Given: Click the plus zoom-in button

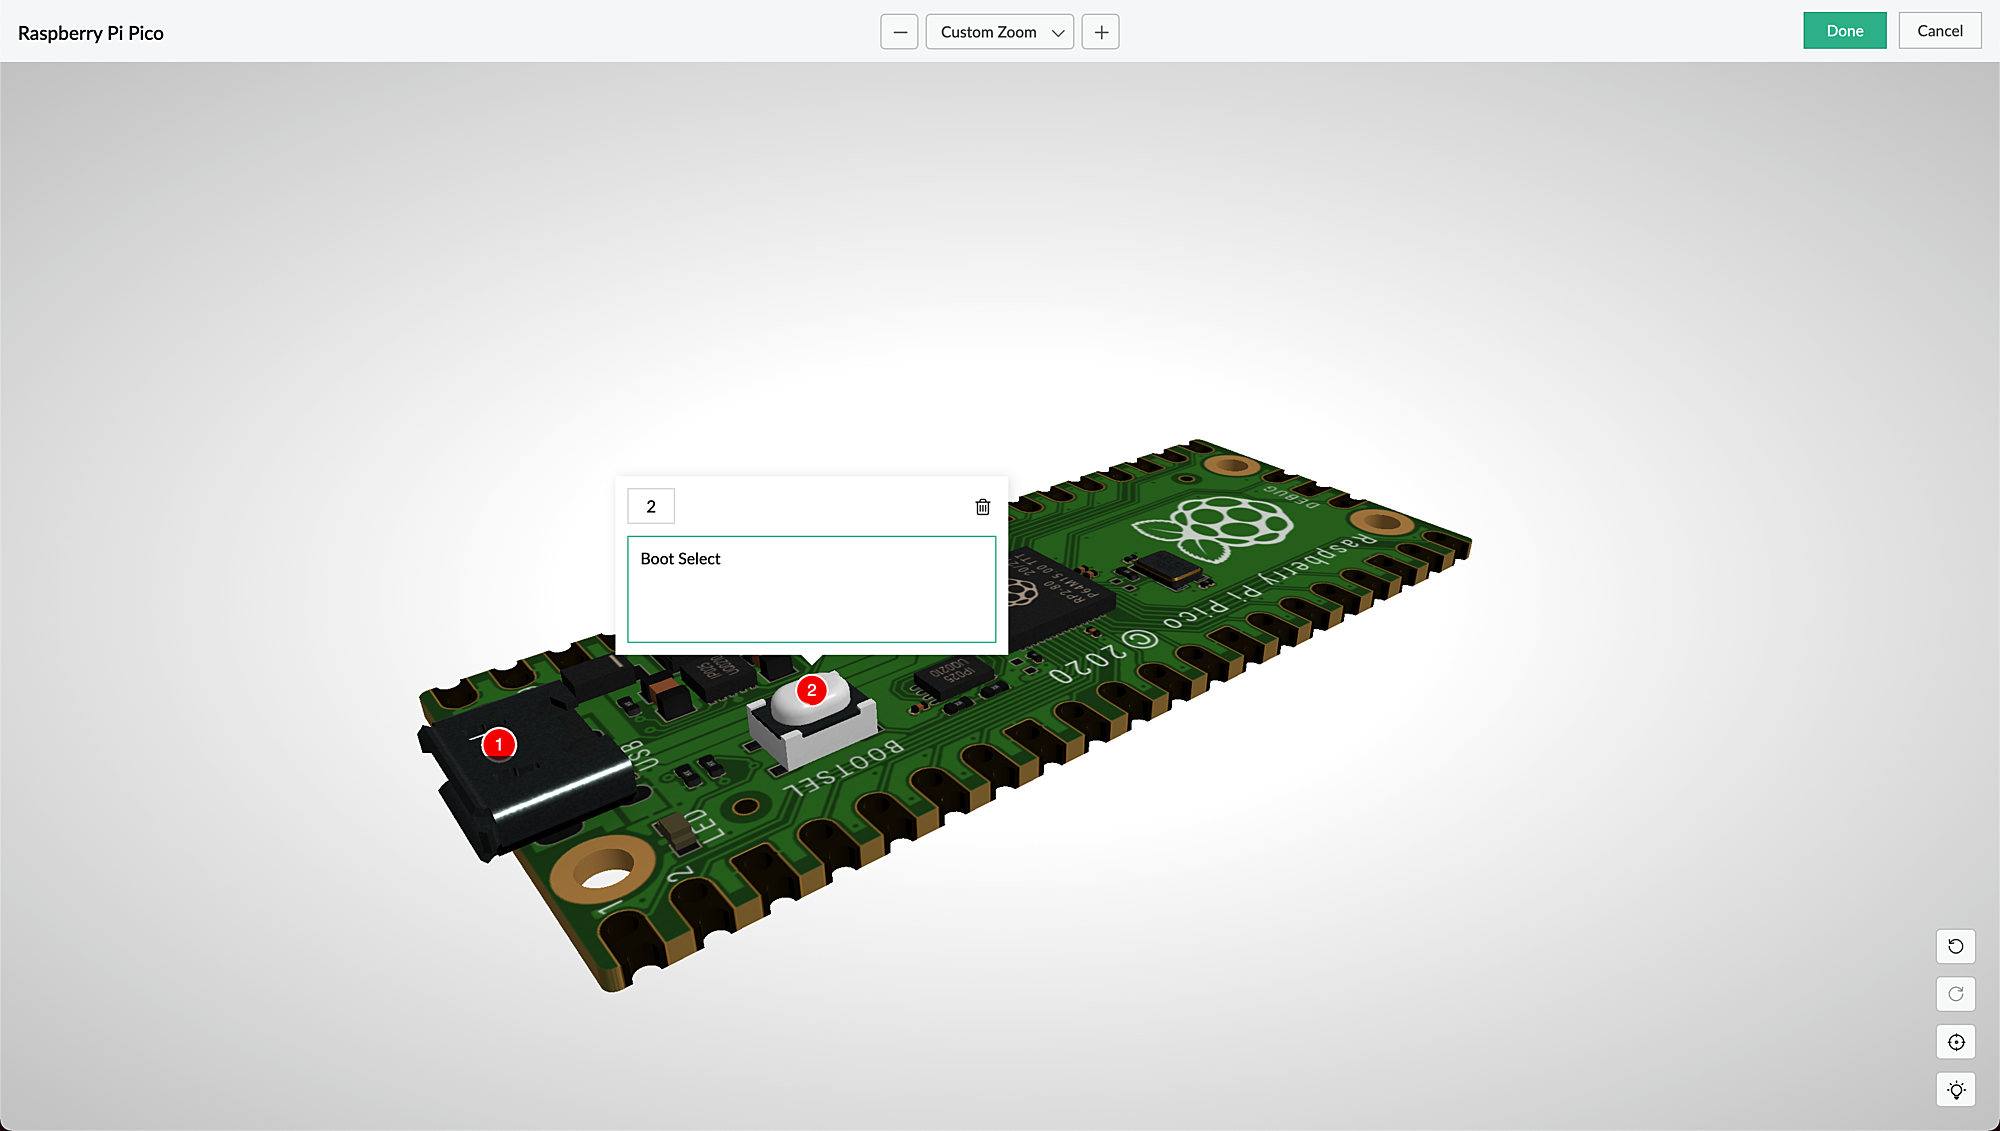Looking at the screenshot, I should pos(1101,32).
